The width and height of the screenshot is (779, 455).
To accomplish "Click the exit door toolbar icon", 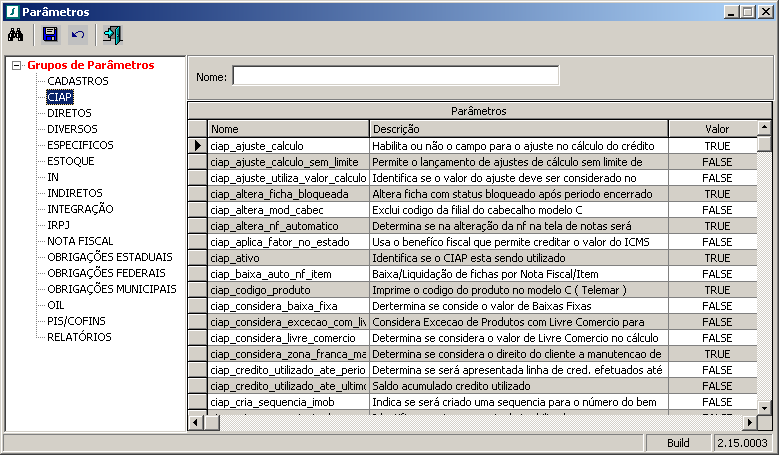I will tap(112, 35).
